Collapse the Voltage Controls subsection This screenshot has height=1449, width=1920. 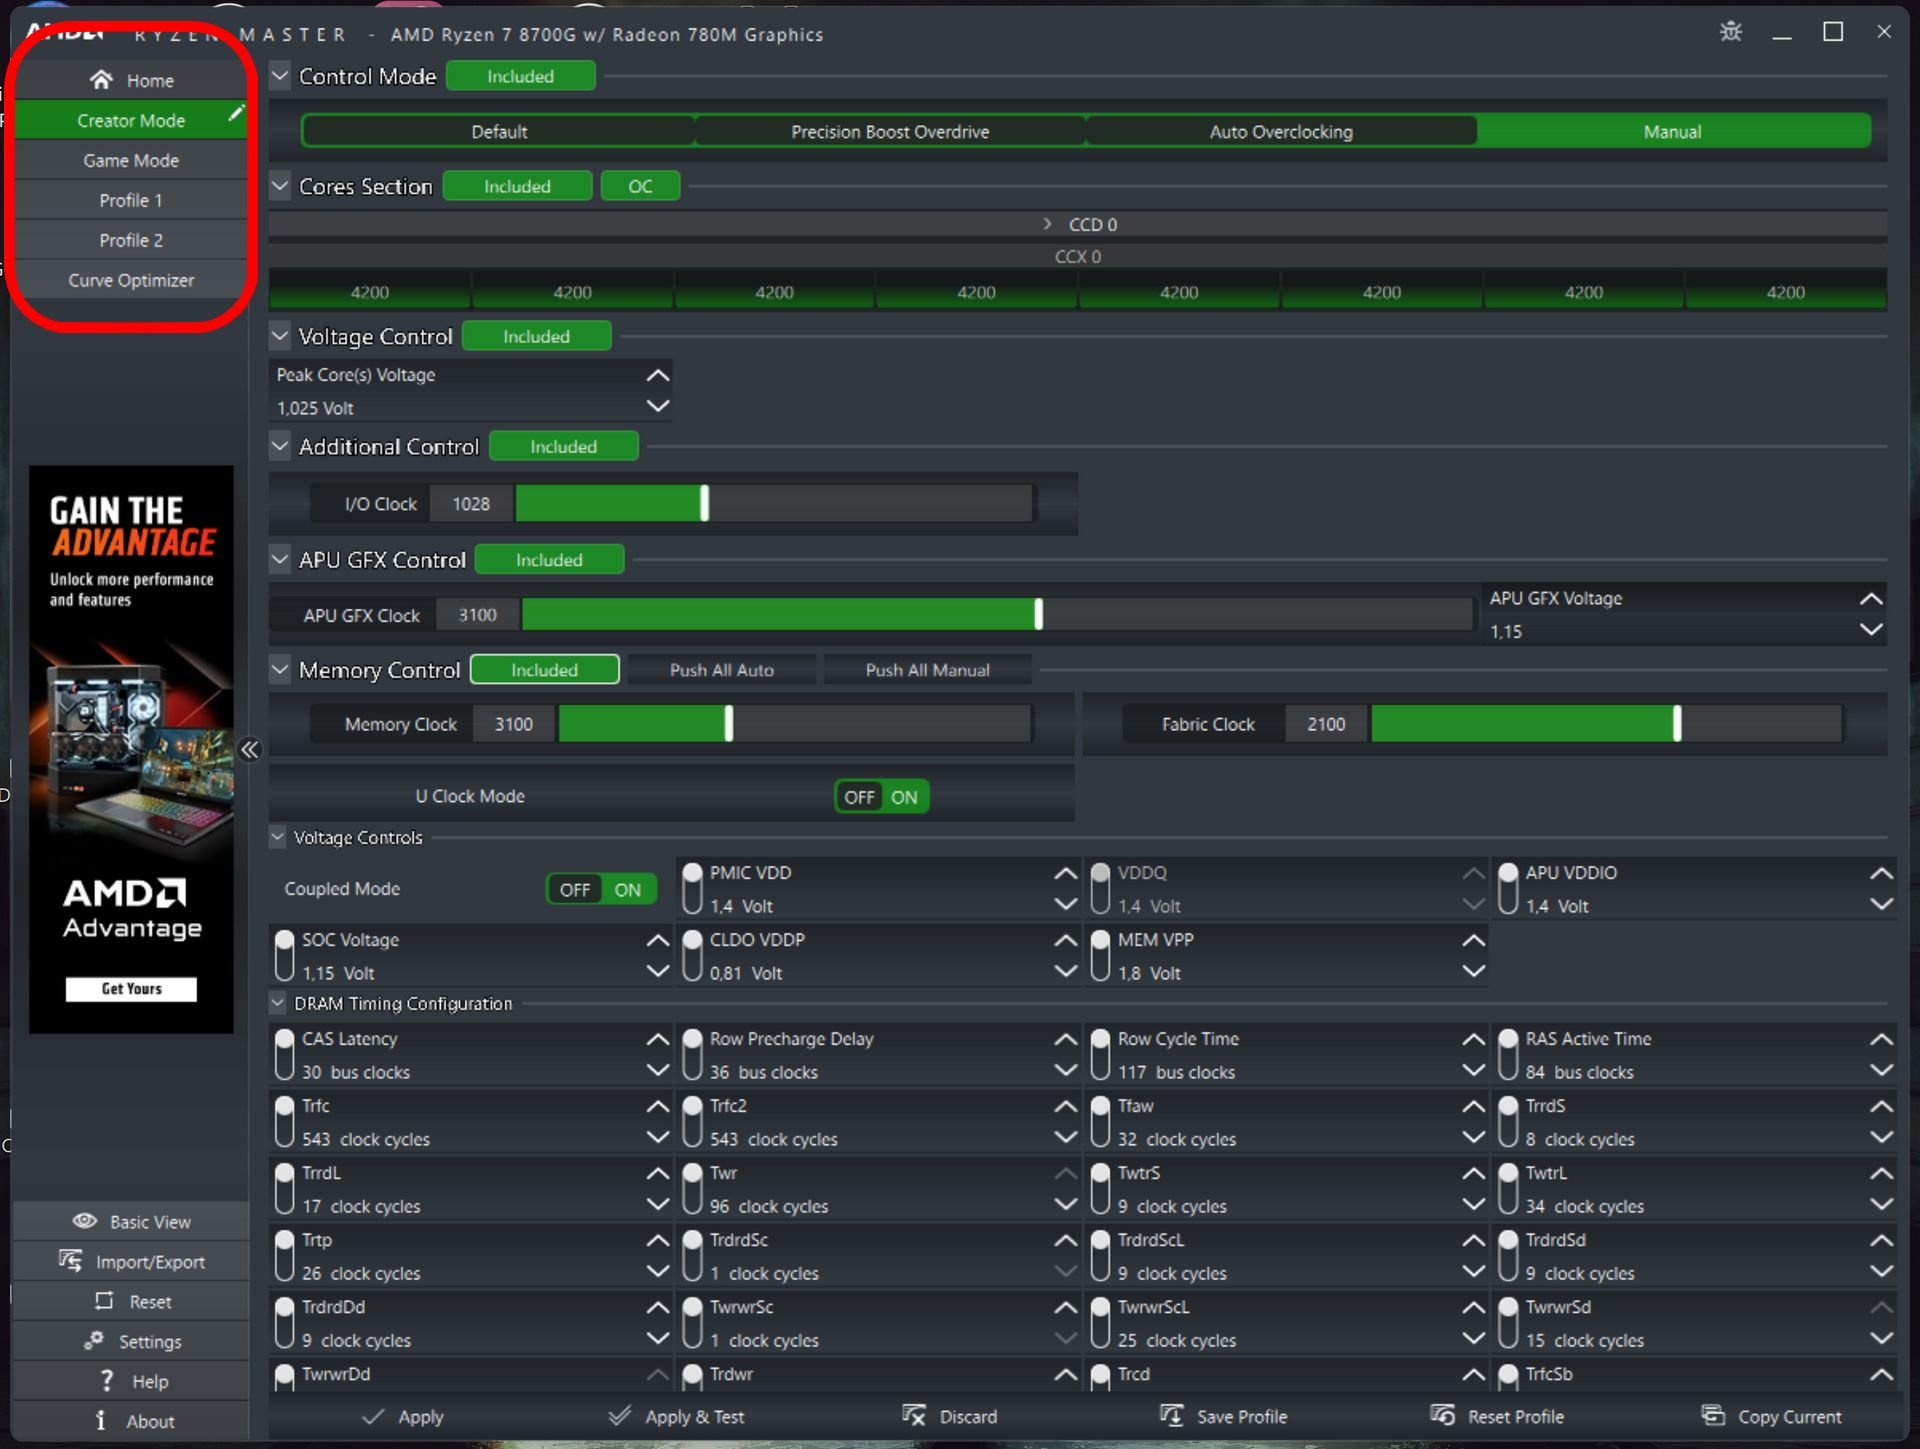coord(278,837)
